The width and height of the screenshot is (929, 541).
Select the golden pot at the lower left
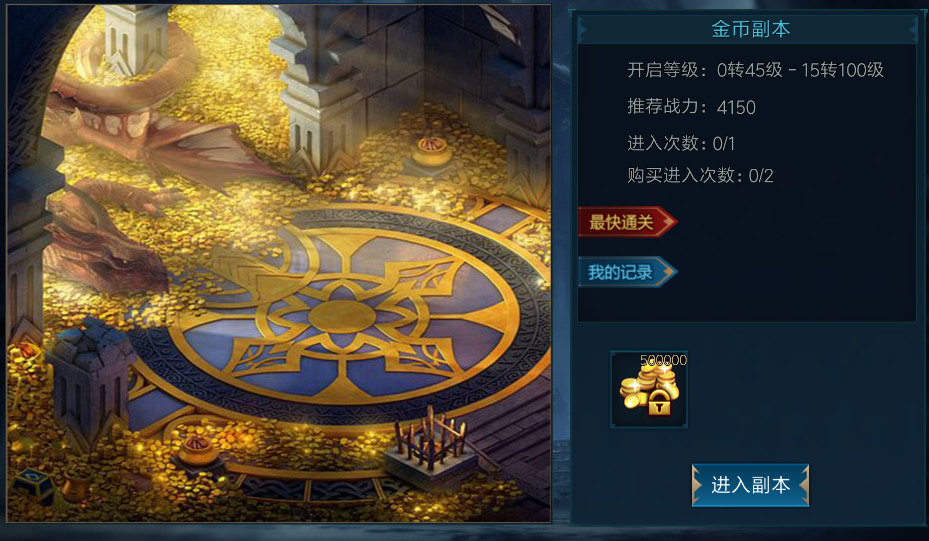197,450
